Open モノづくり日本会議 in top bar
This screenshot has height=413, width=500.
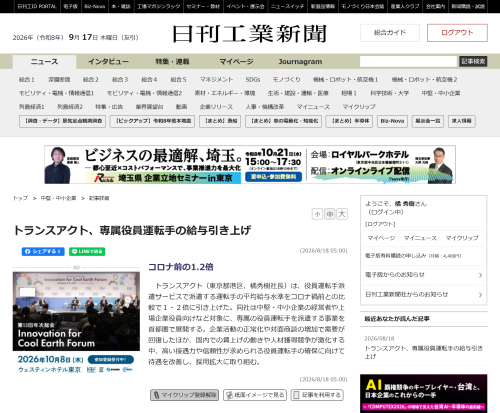tap(363, 6)
